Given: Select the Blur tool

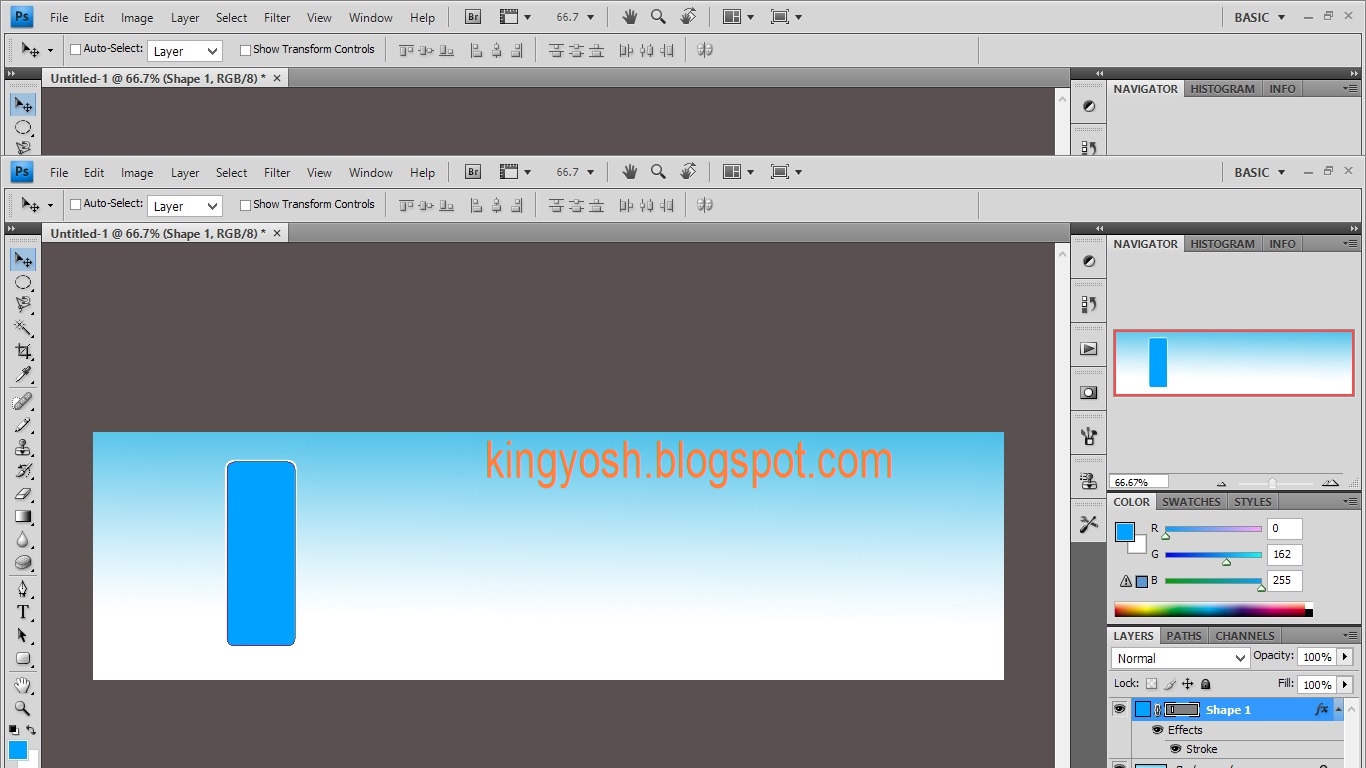Looking at the screenshot, I should click(23, 540).
